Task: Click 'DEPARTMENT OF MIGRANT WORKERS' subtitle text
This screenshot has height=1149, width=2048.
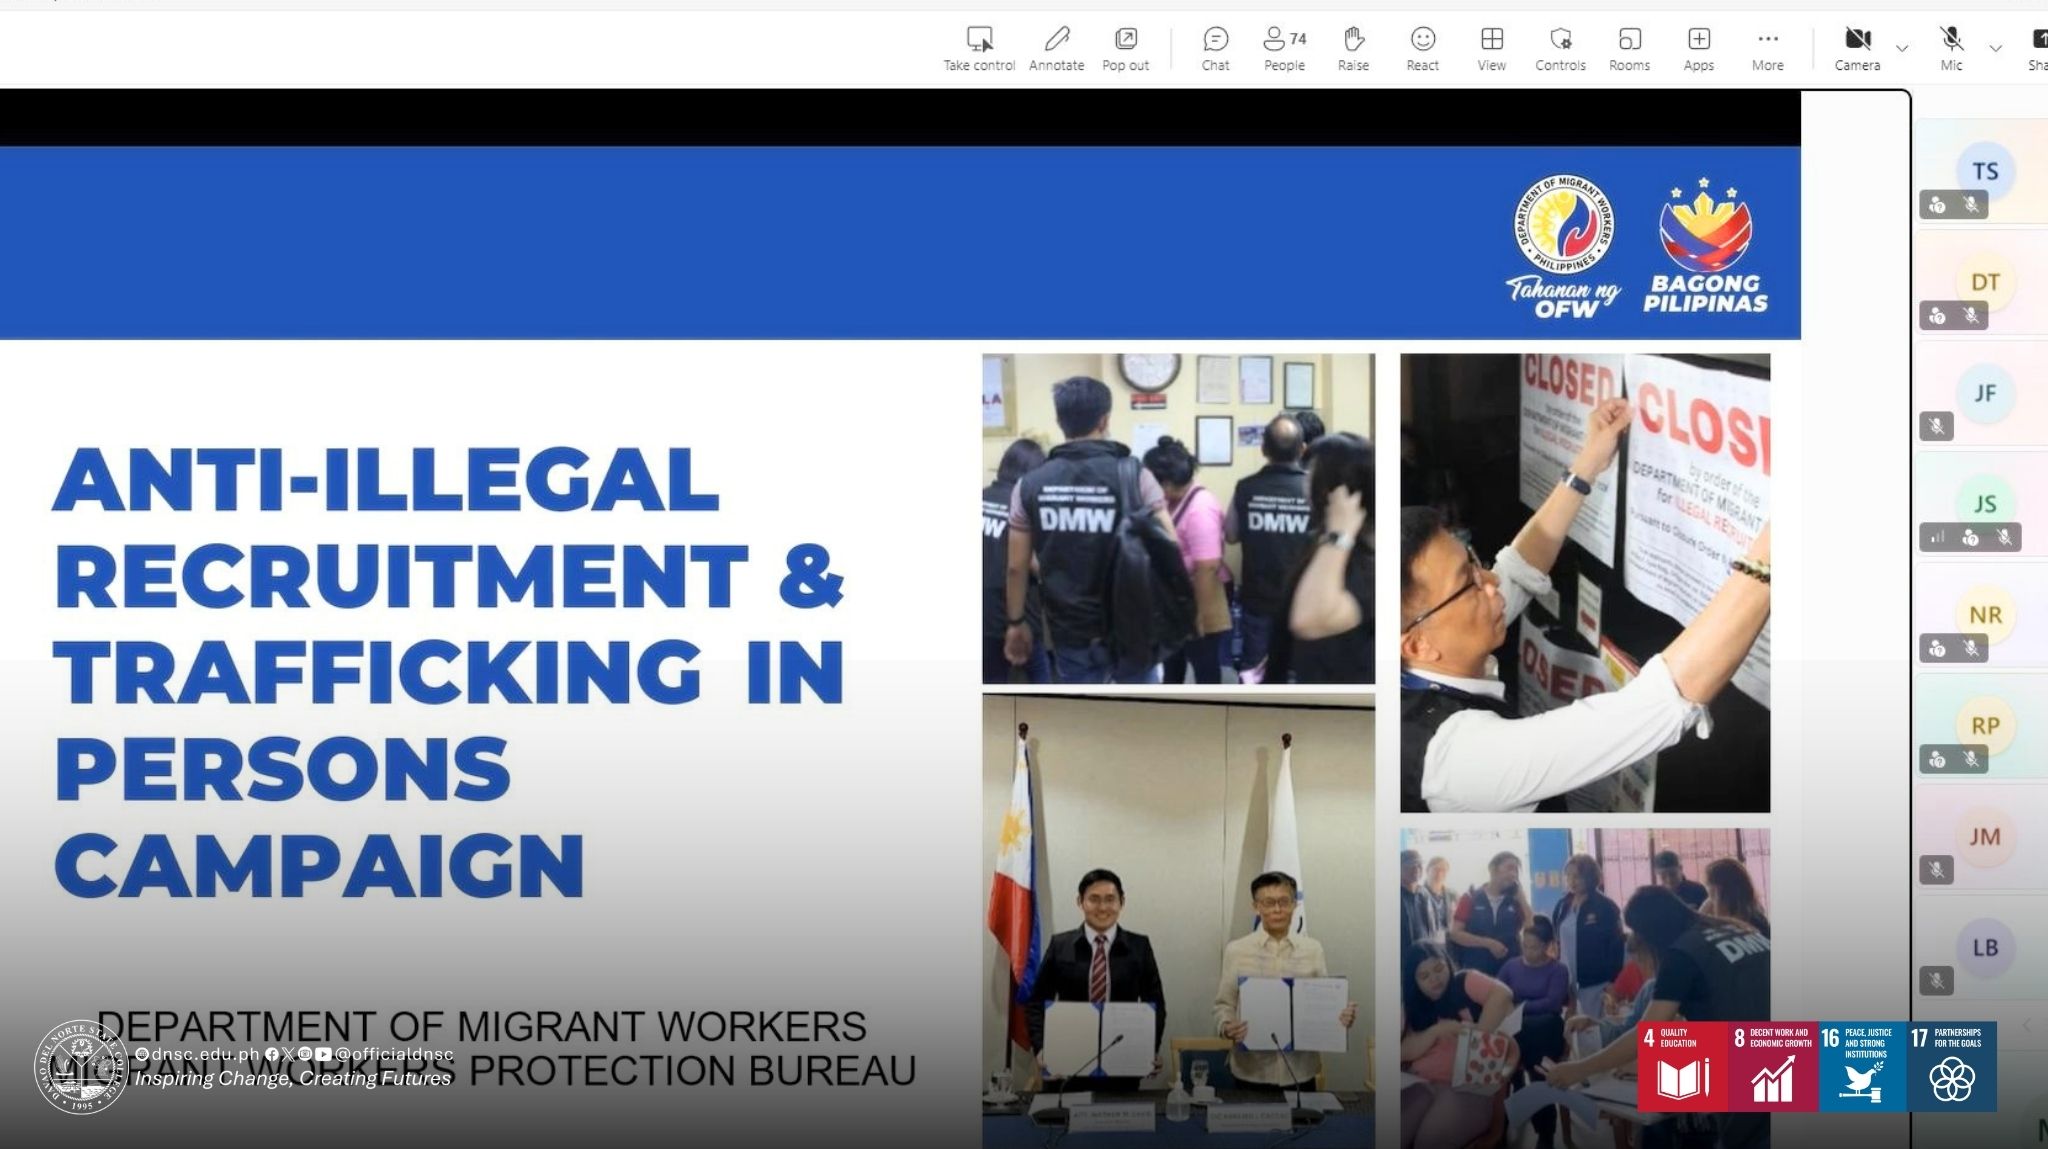Action: [481, 1027]
